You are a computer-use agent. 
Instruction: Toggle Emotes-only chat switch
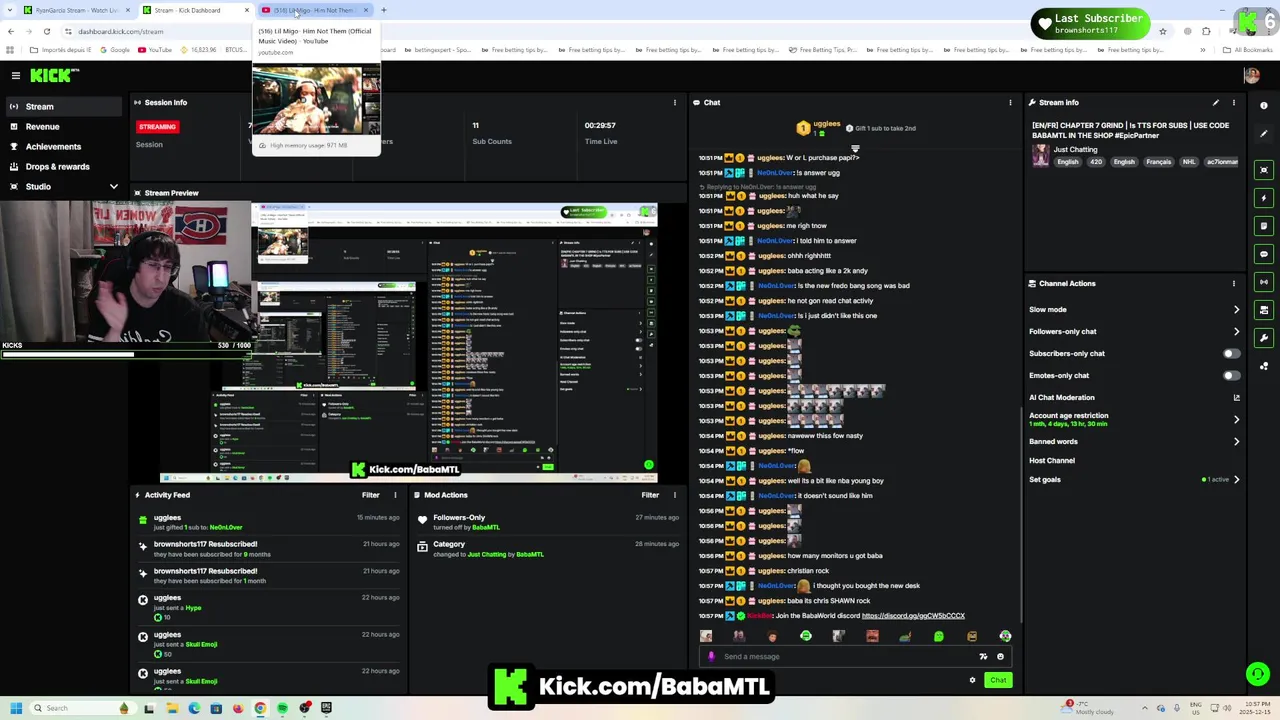1231,375
